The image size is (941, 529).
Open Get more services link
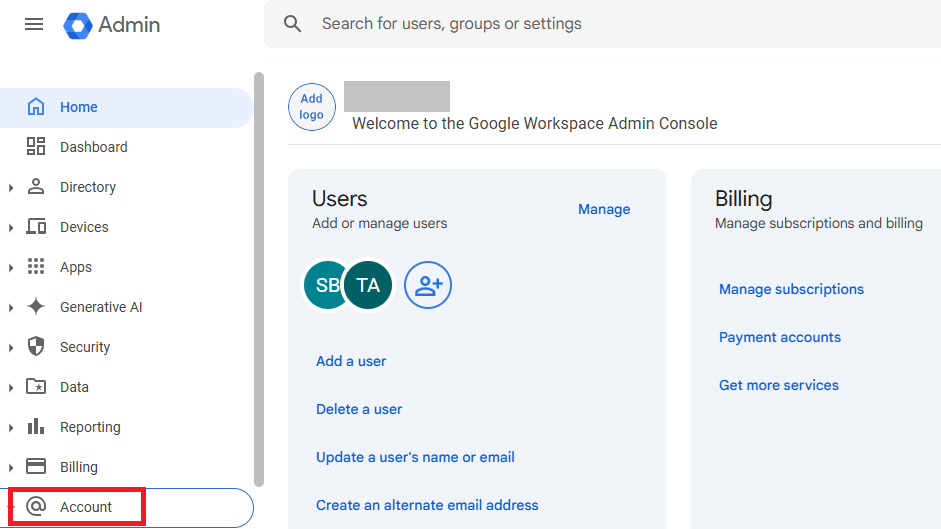point(778,385)
